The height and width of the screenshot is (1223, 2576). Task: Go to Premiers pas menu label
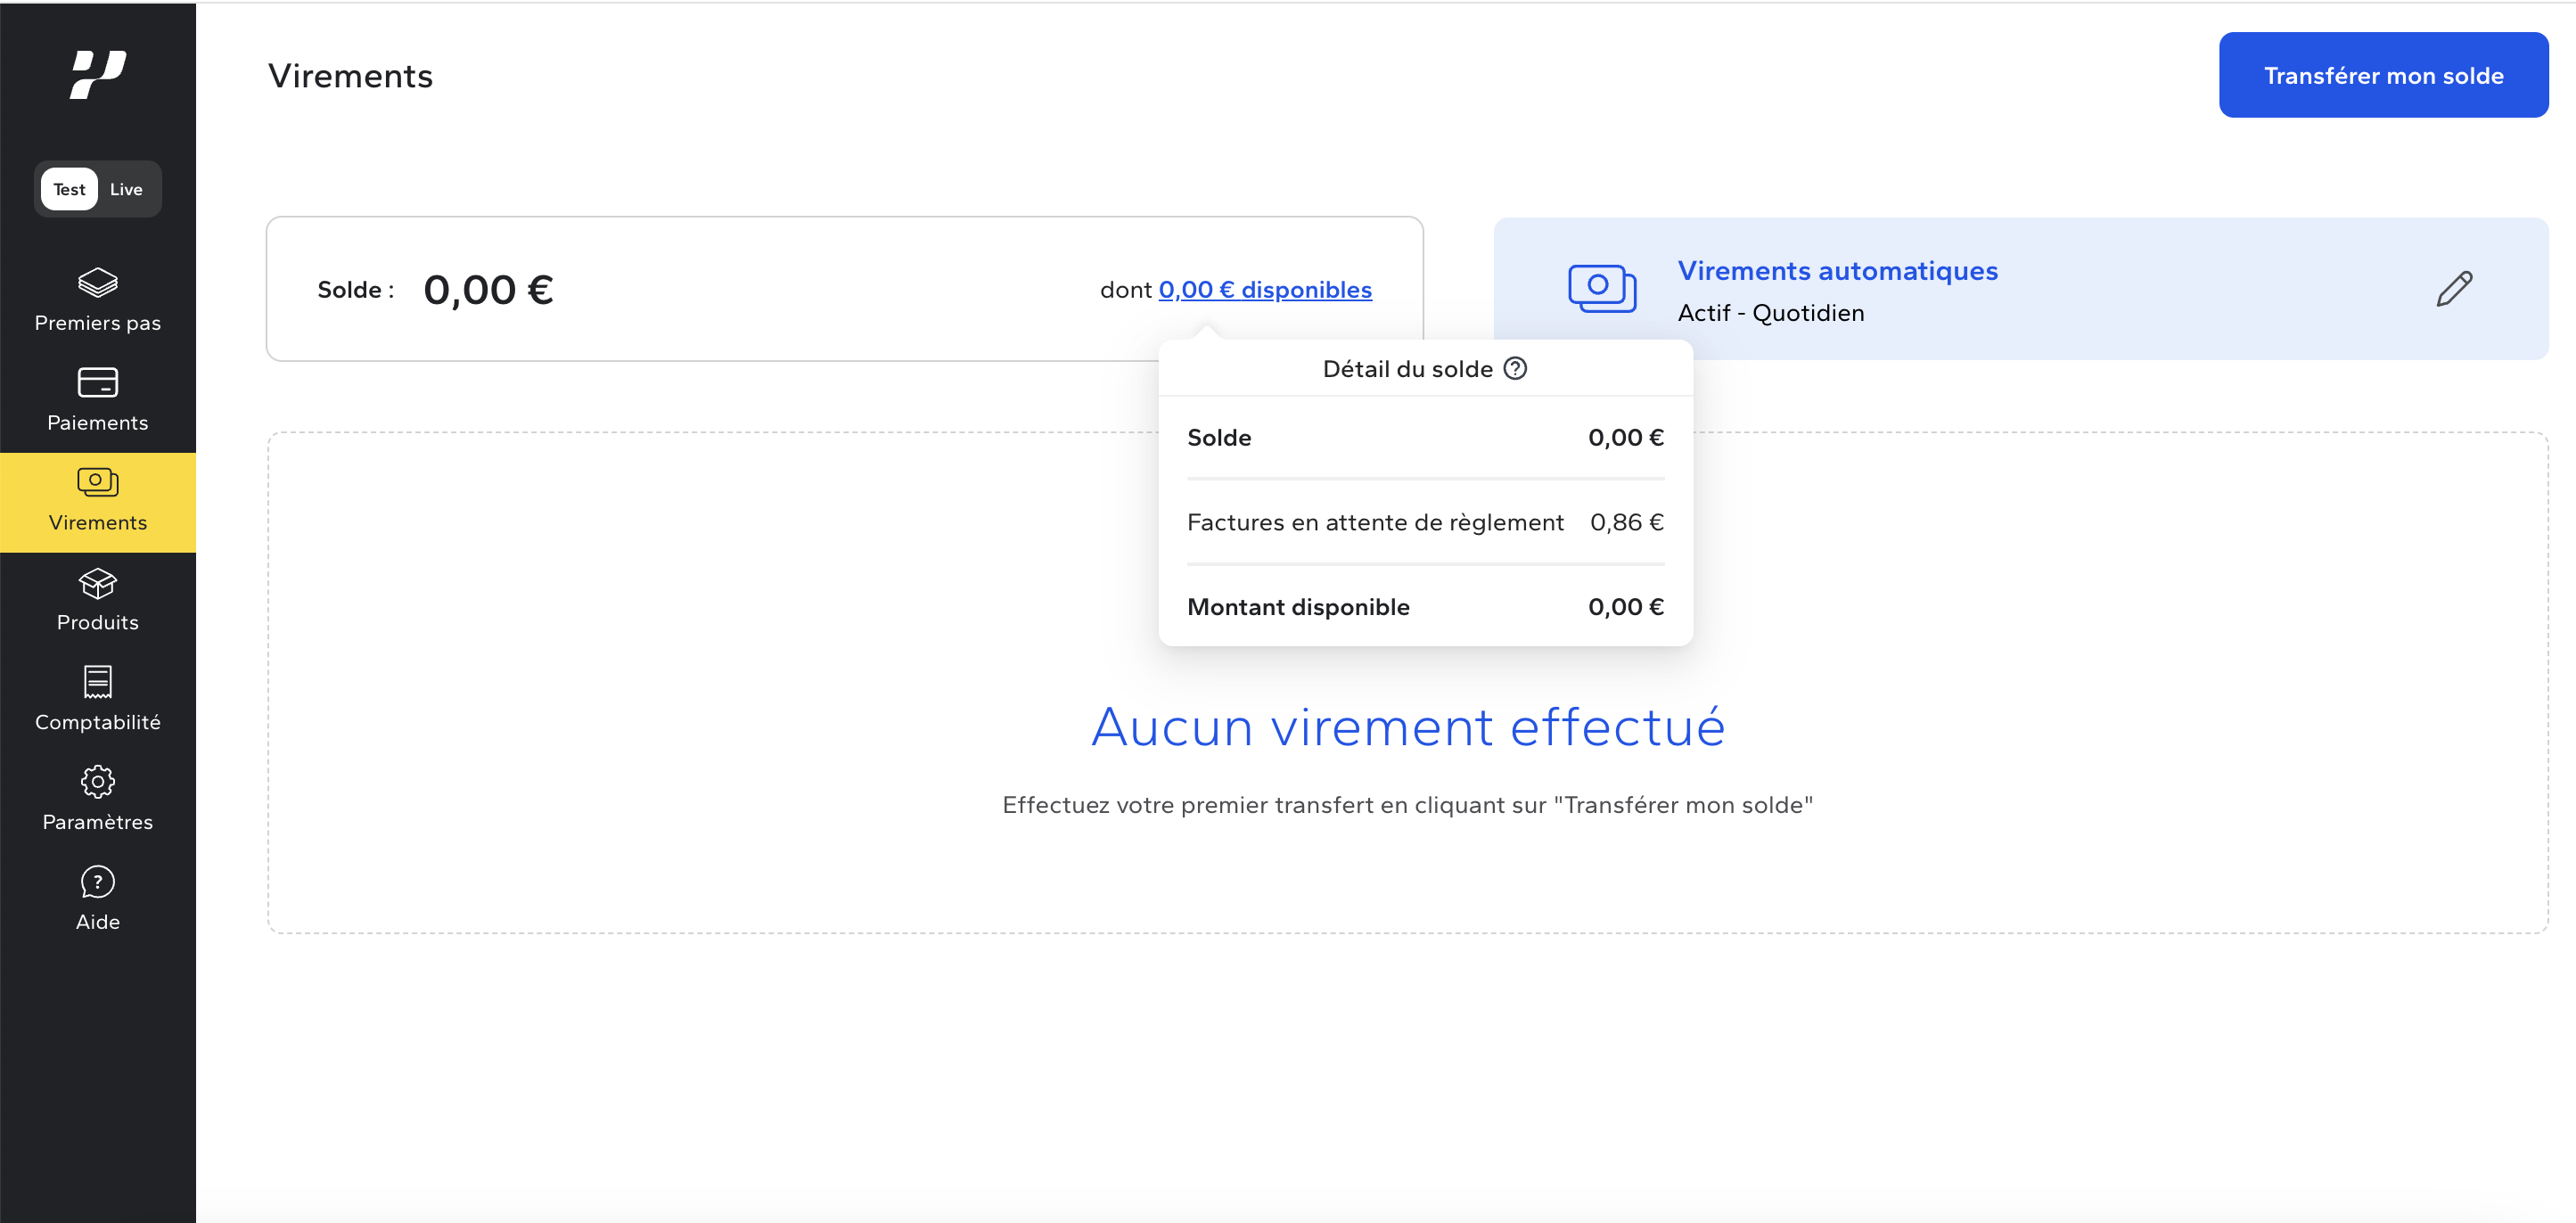tap(98, 323)
